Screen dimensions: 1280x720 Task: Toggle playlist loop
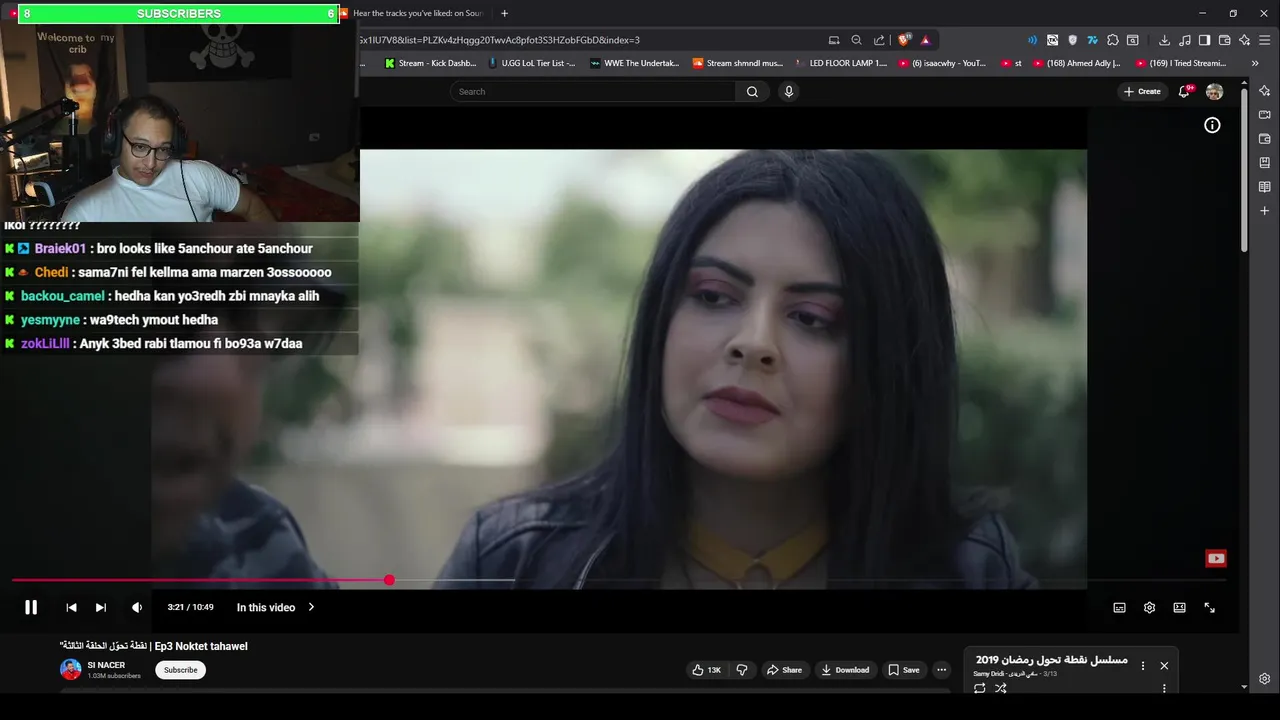click(979, 688)
